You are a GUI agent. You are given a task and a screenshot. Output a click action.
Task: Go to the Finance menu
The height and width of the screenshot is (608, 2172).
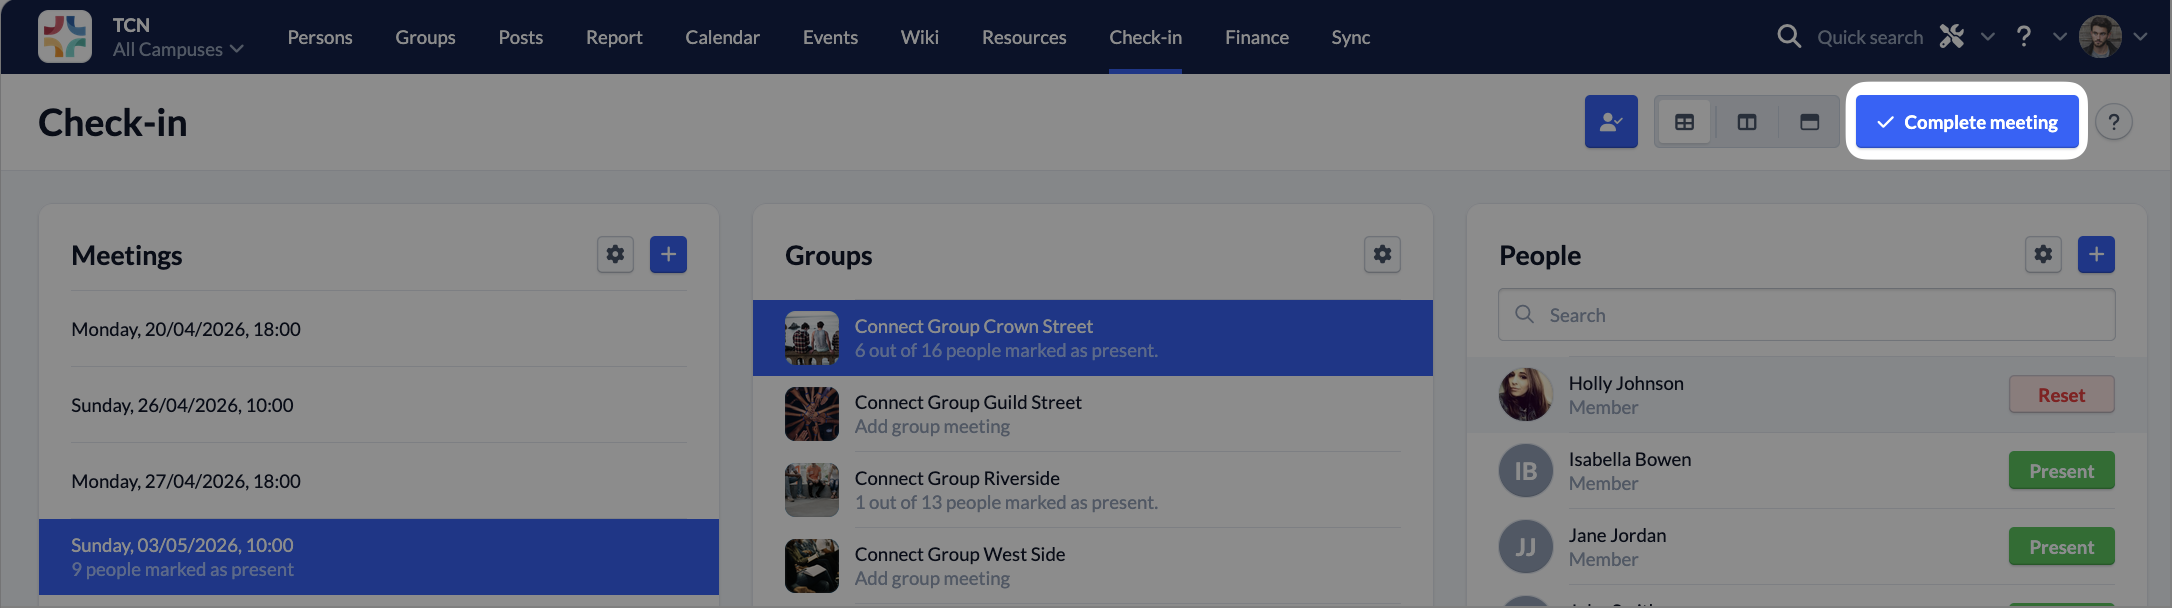coord(1257,37)
